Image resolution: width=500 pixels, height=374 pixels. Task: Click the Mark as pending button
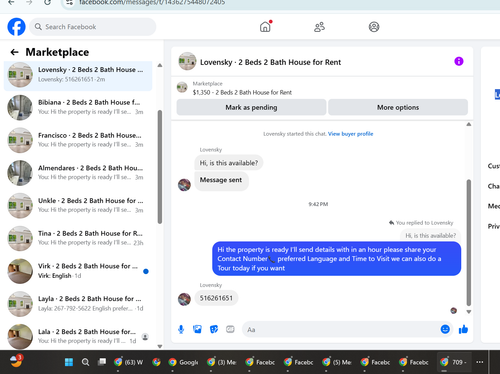click(251, 107)
